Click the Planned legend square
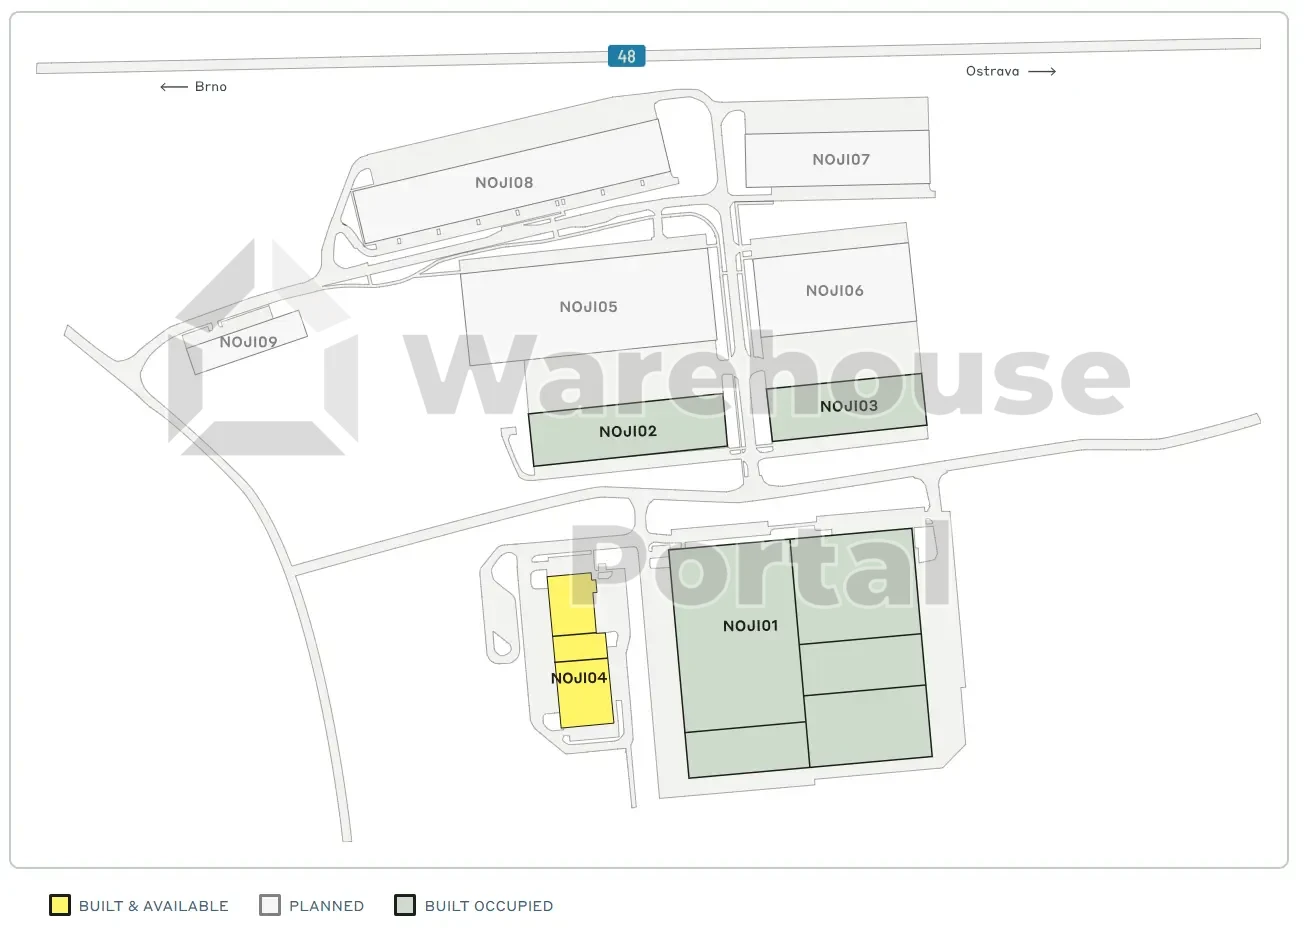The height and width of the screenshot is (939, 1304). (x=270, y=905)
